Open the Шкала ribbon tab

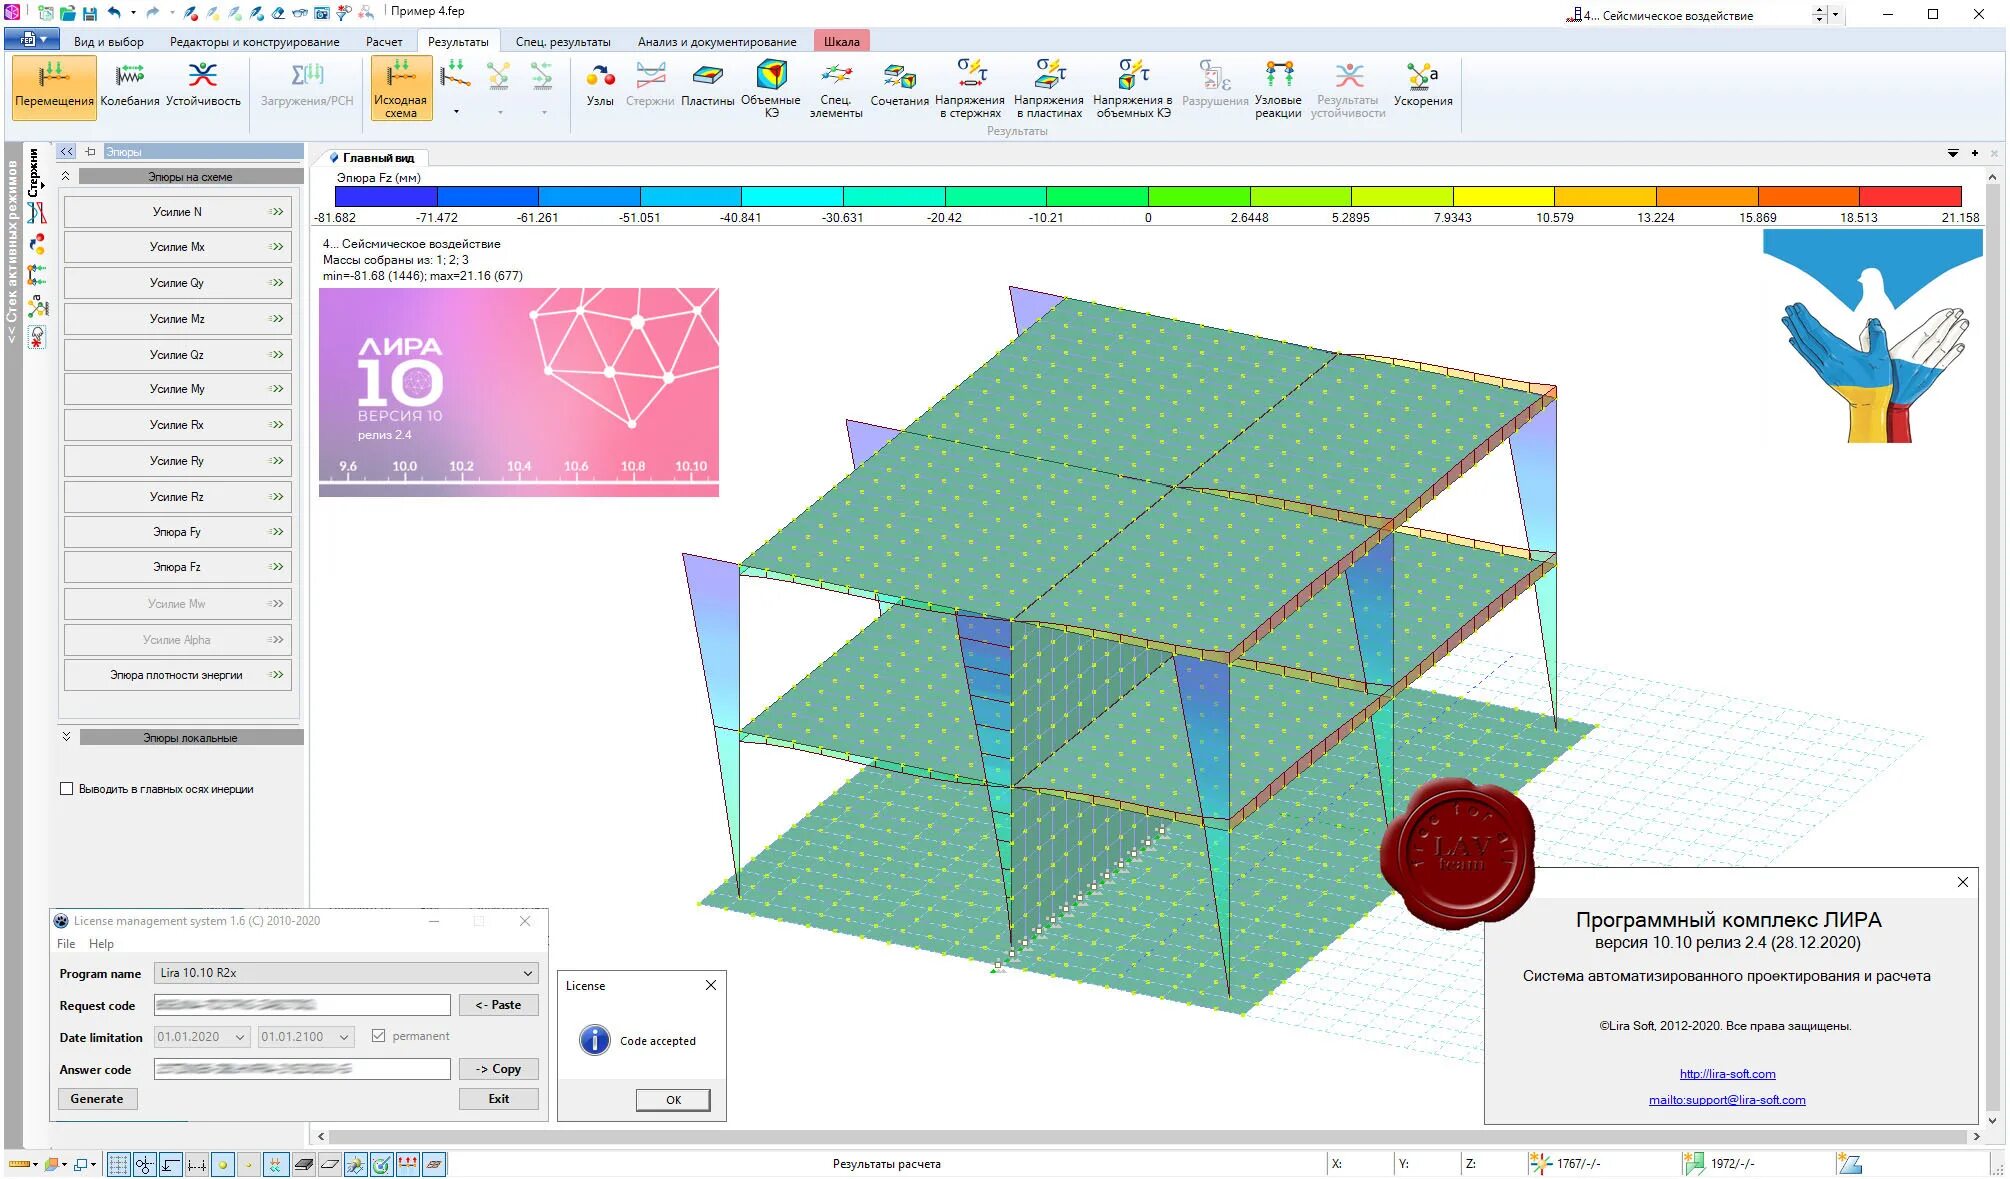[x=842, y=42]
